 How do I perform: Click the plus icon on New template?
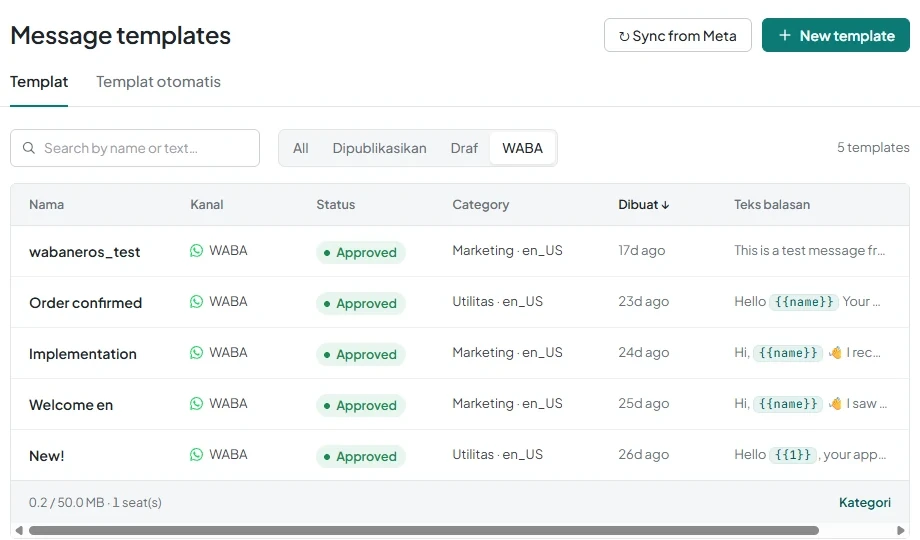point(784,35)
